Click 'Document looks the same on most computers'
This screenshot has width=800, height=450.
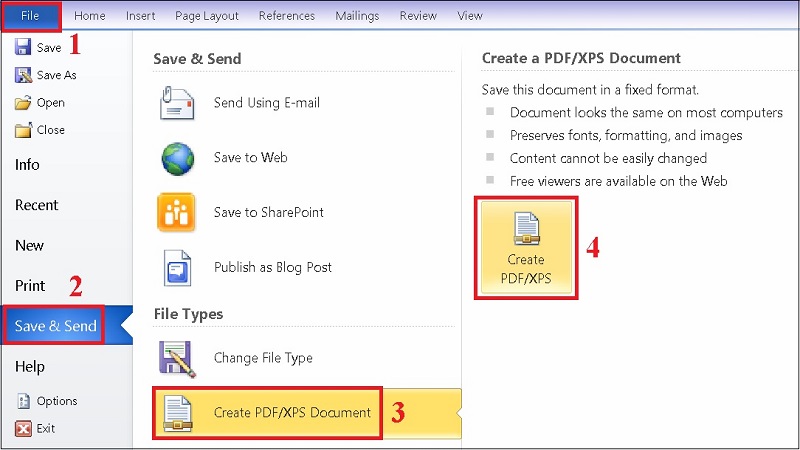coord(646,112)
